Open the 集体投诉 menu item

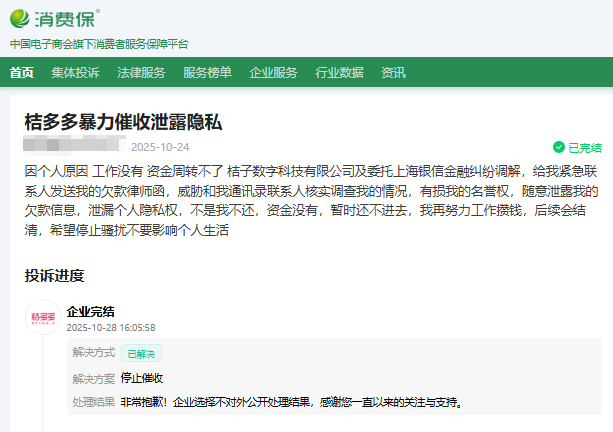(x=76, y=72)
